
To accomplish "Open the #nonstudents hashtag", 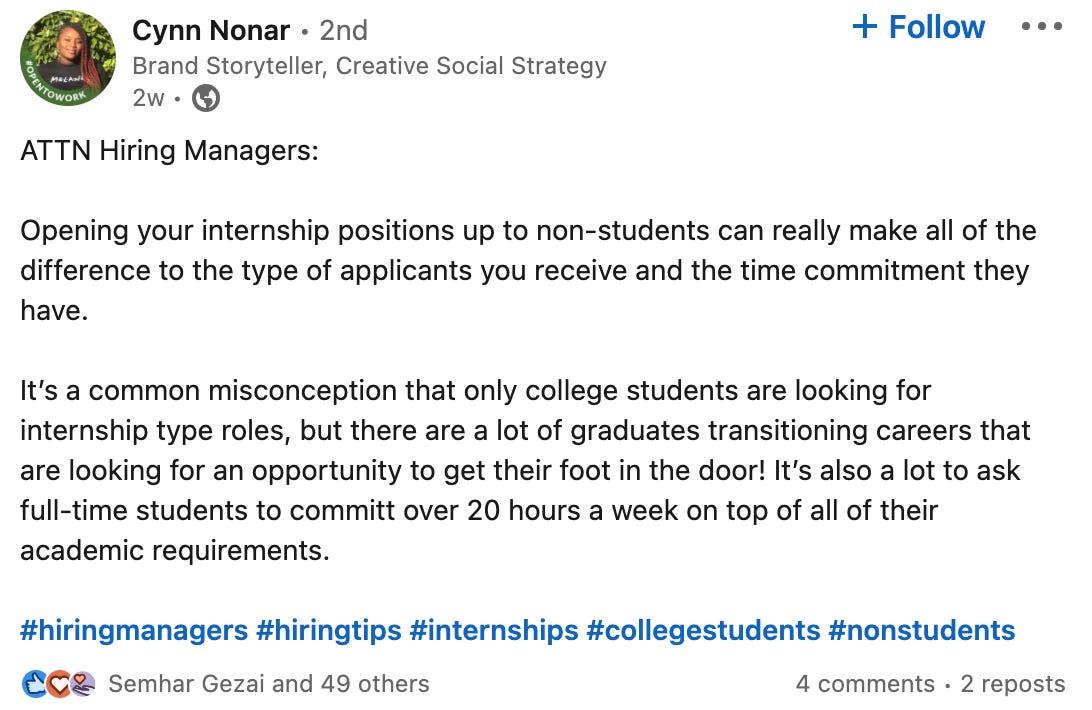I will (x=921, y=631).
